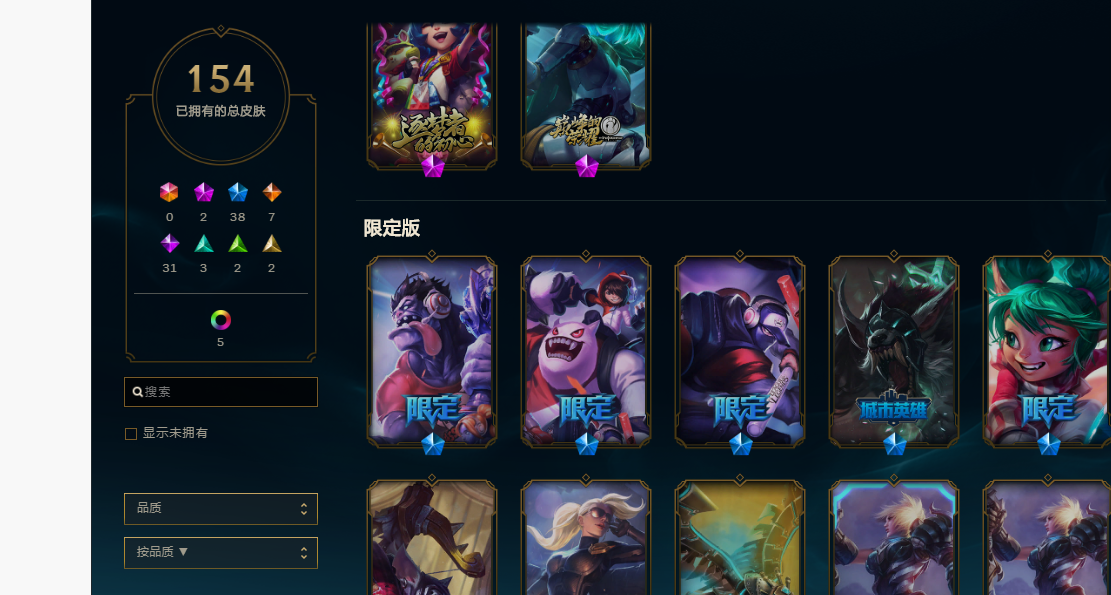The image size is (1111, 595).
Task: Open the 品质 filter dropdown
Action: coord(221,509)
